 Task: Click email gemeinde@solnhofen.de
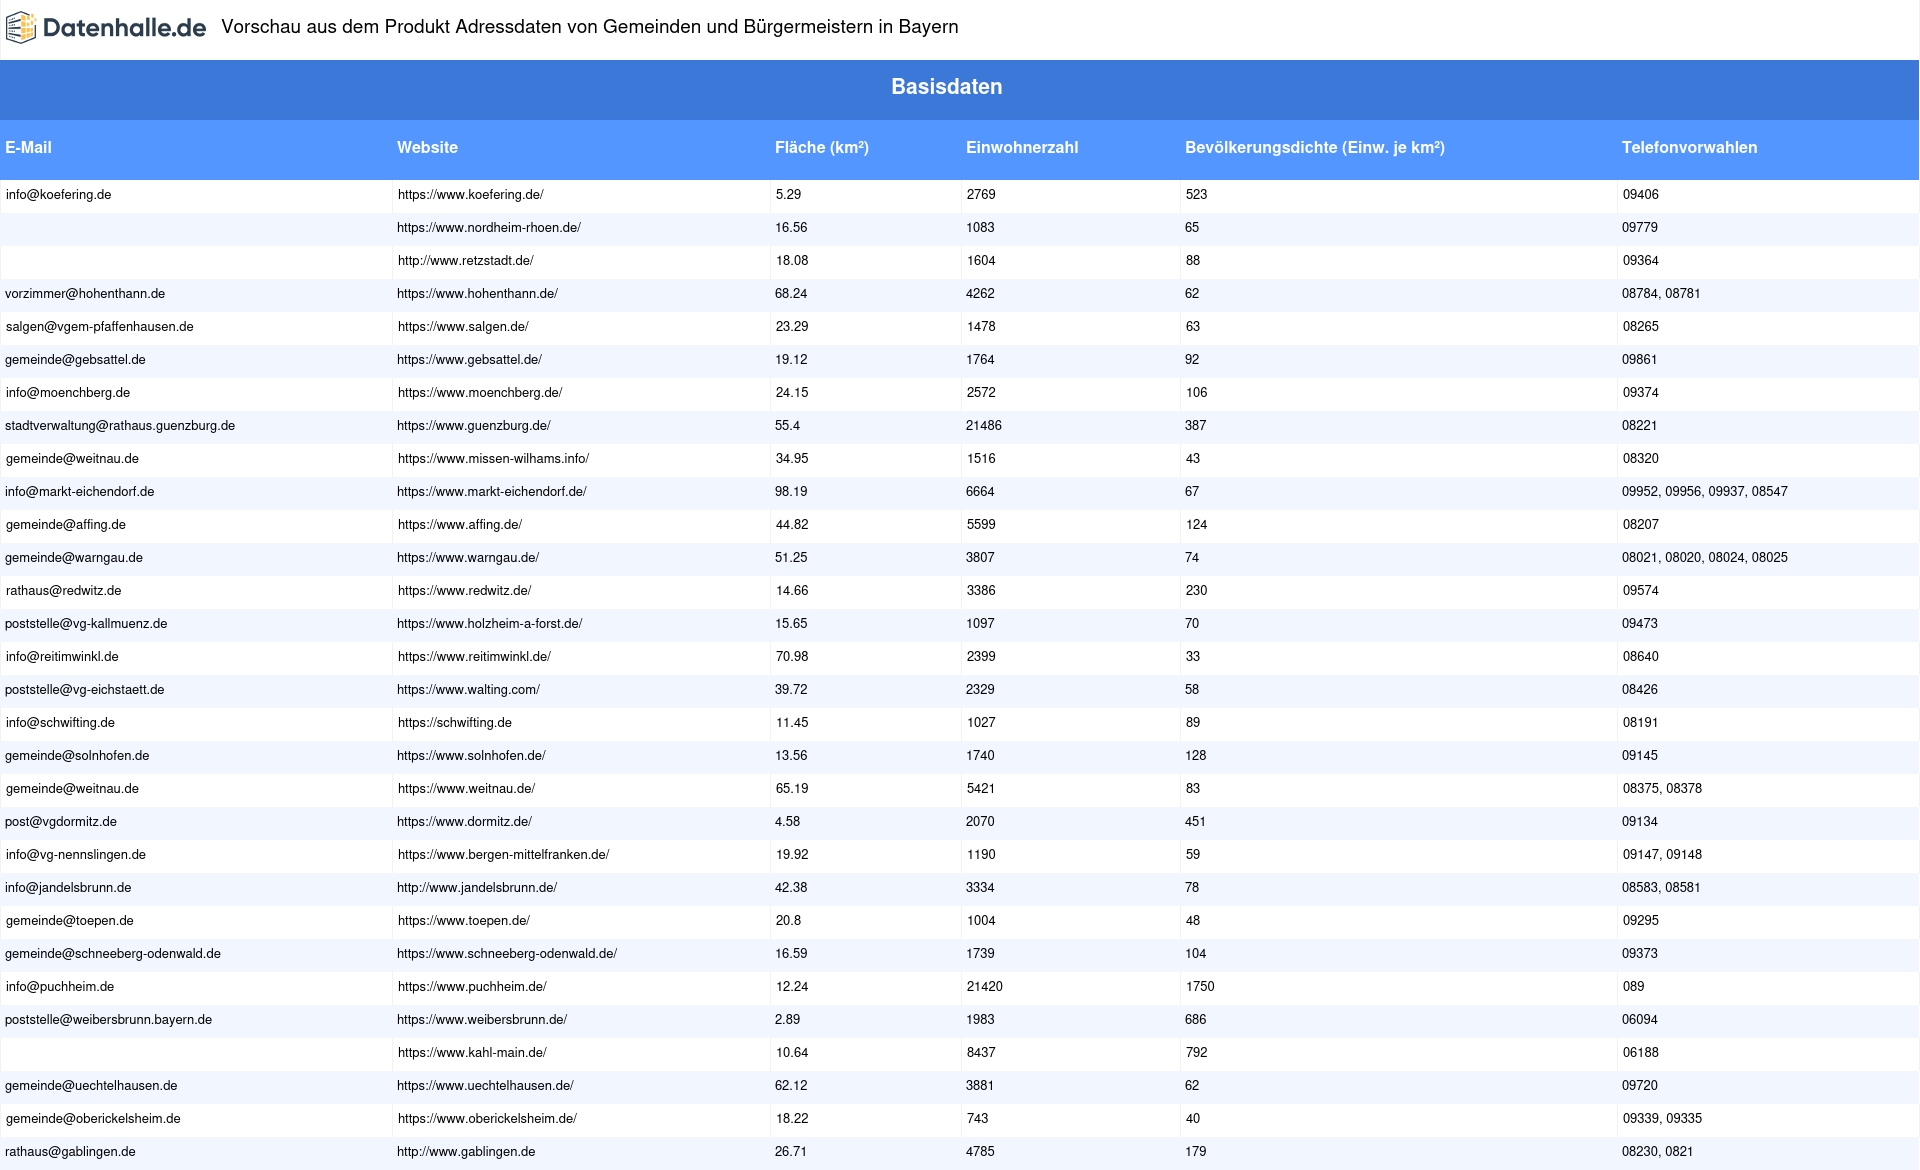[77, 756]
